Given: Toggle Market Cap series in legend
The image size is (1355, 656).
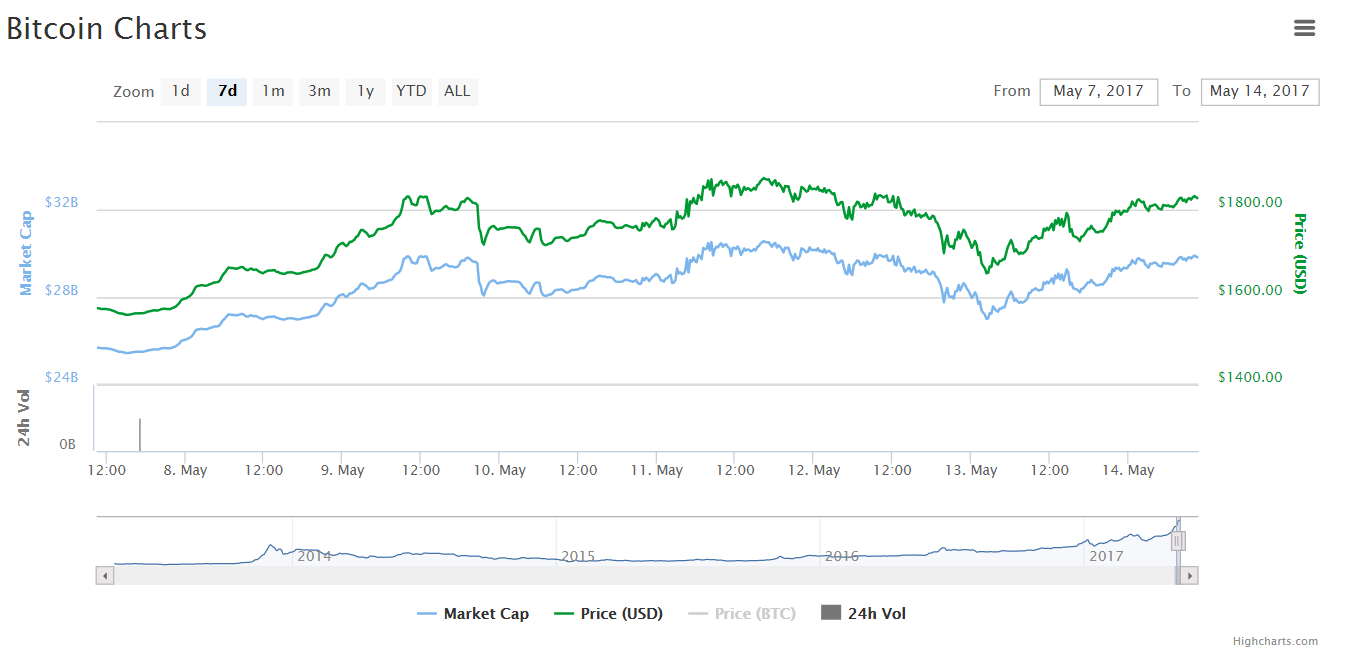Looking at the screenshot, I should tap(473, 614).
